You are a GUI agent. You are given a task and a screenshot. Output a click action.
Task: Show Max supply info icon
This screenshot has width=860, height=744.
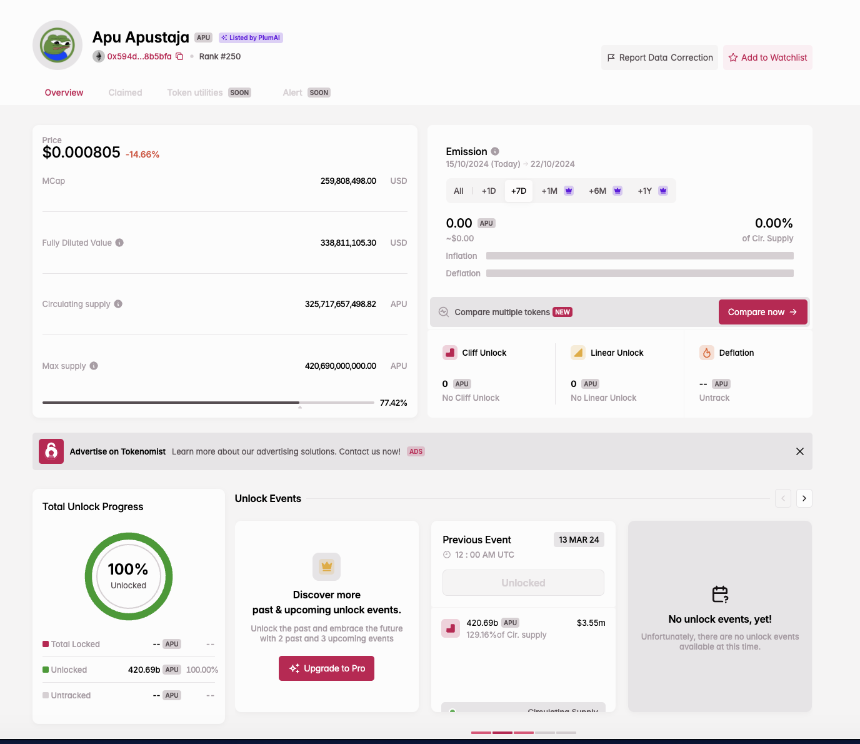[x=94, y=366]
